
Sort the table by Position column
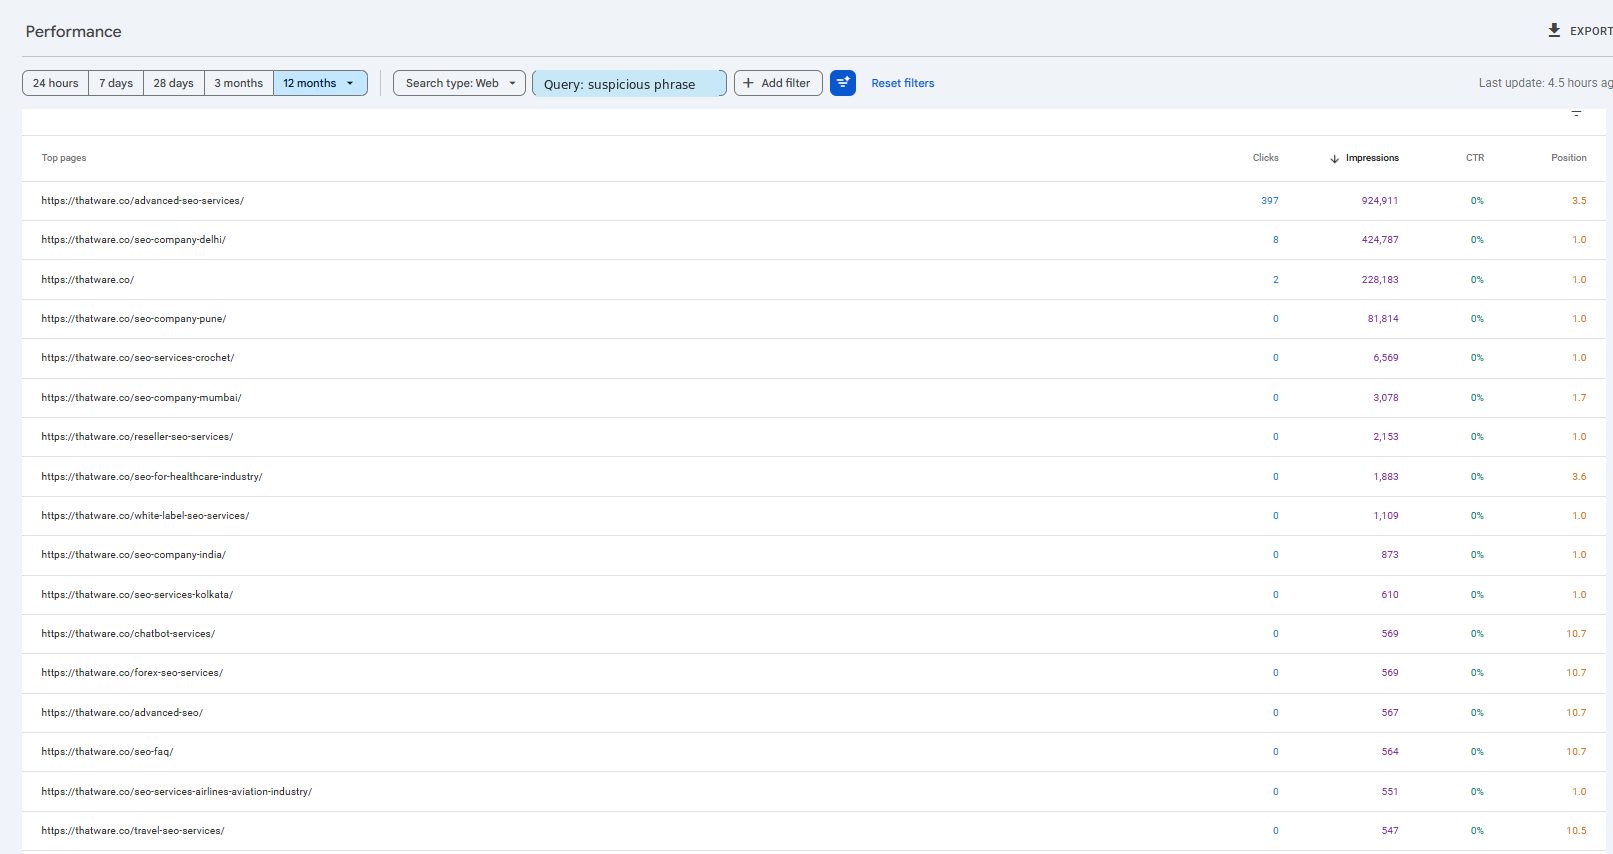click(x=1569, y=158)
